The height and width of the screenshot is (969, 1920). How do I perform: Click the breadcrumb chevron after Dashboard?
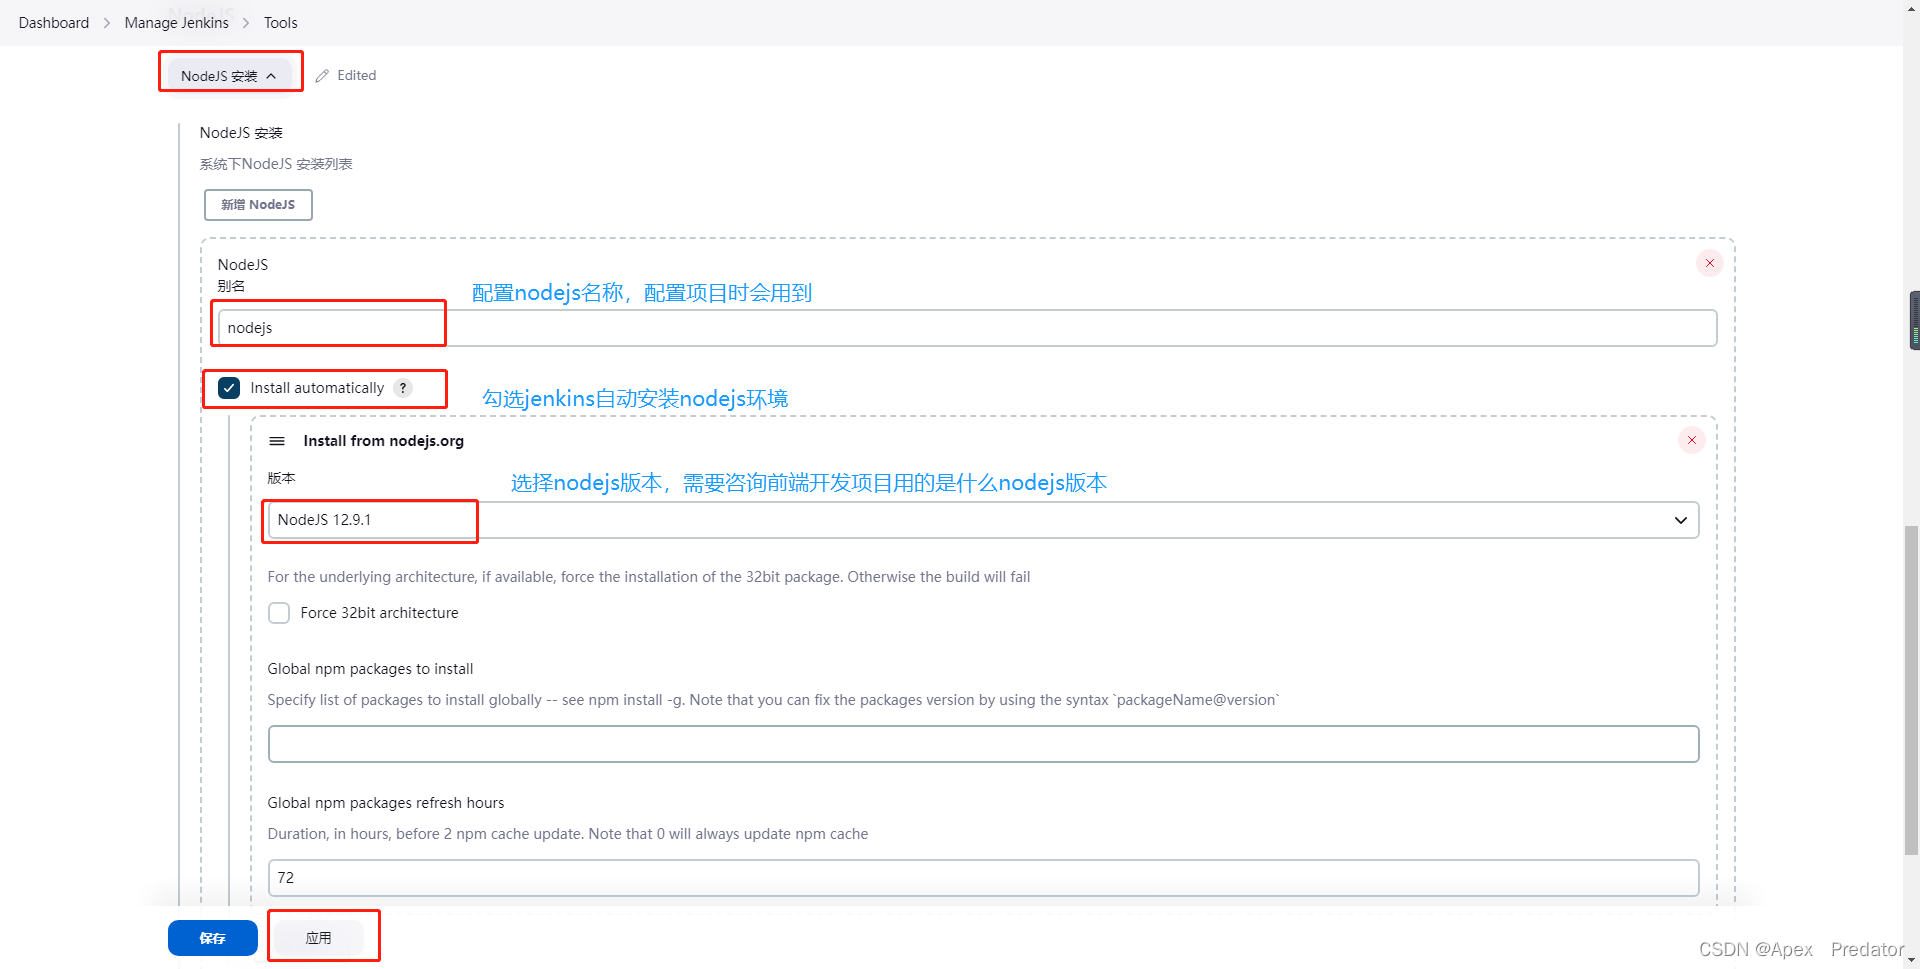click(x=107, y=23)
